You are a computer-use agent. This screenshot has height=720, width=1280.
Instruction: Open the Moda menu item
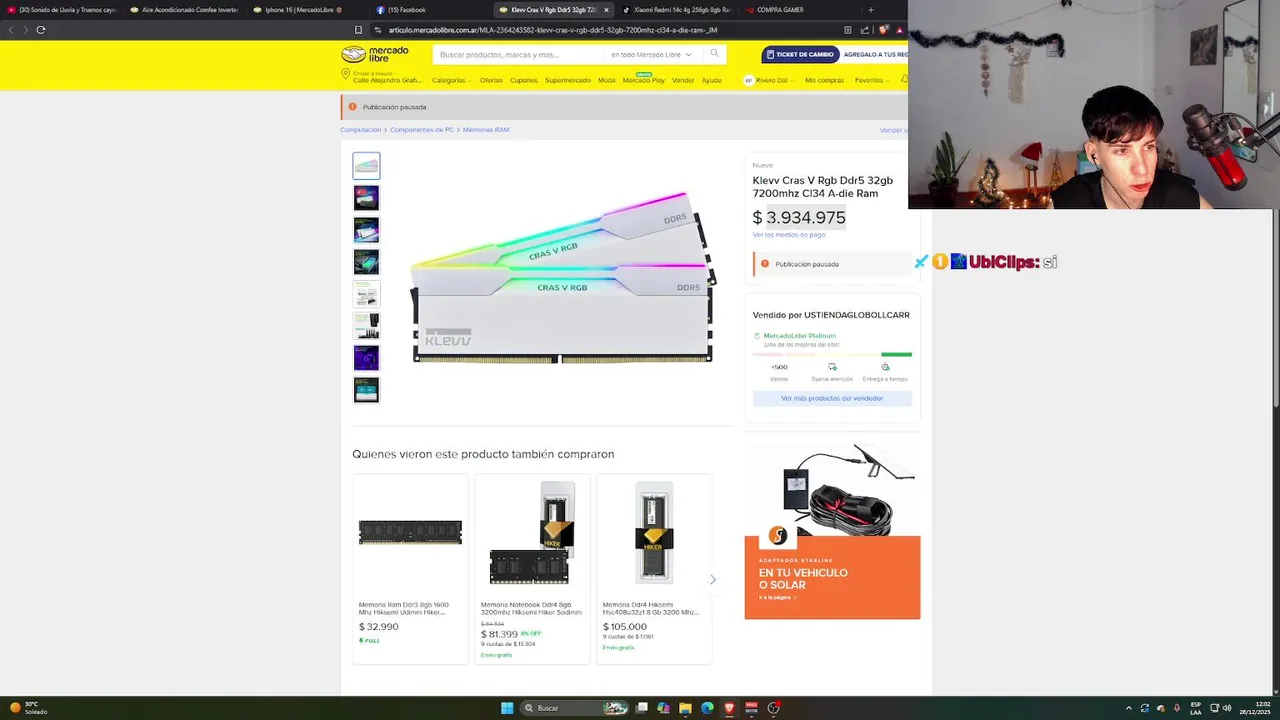point(607,80)
